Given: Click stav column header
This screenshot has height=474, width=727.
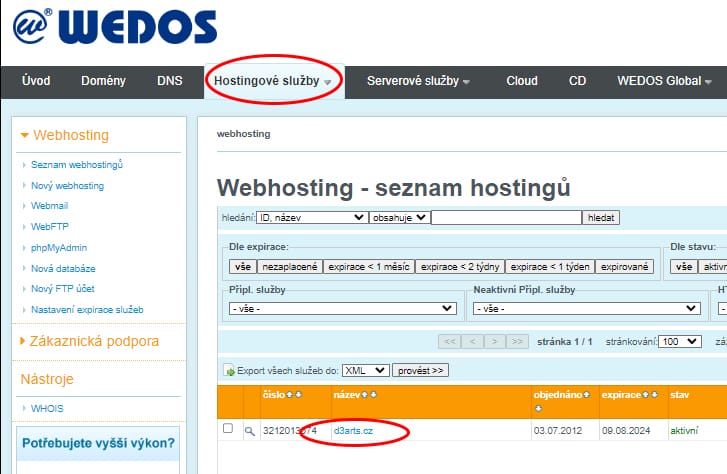Looking at the screenshot, I should point(680,395).
